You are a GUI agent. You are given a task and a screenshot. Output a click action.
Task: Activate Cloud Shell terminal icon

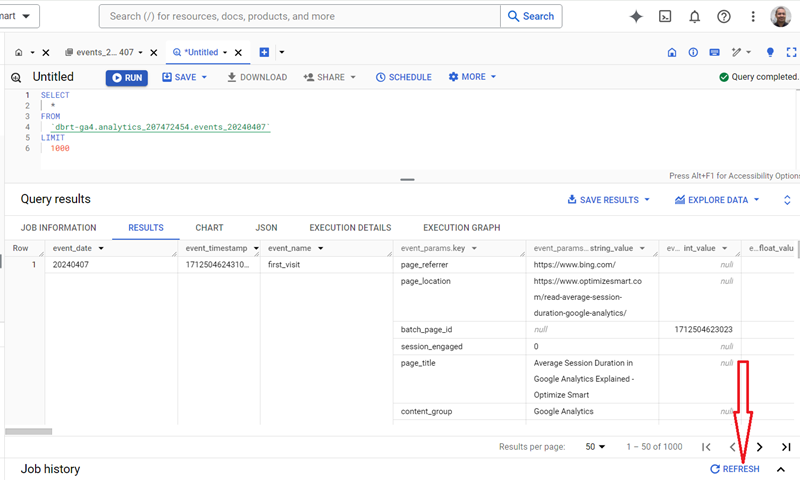(x=665, y=16)
